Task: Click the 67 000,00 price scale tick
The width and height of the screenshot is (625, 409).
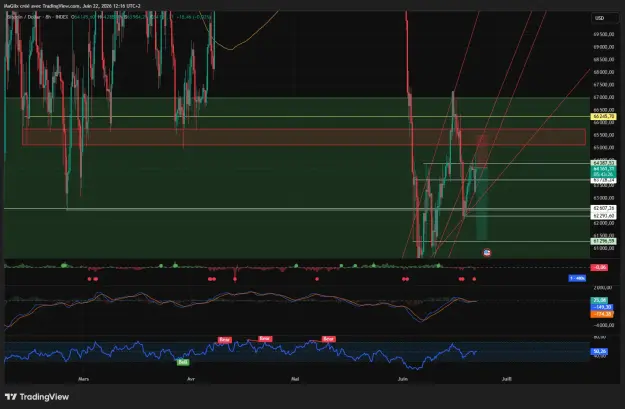Action: tap(603, 97)
